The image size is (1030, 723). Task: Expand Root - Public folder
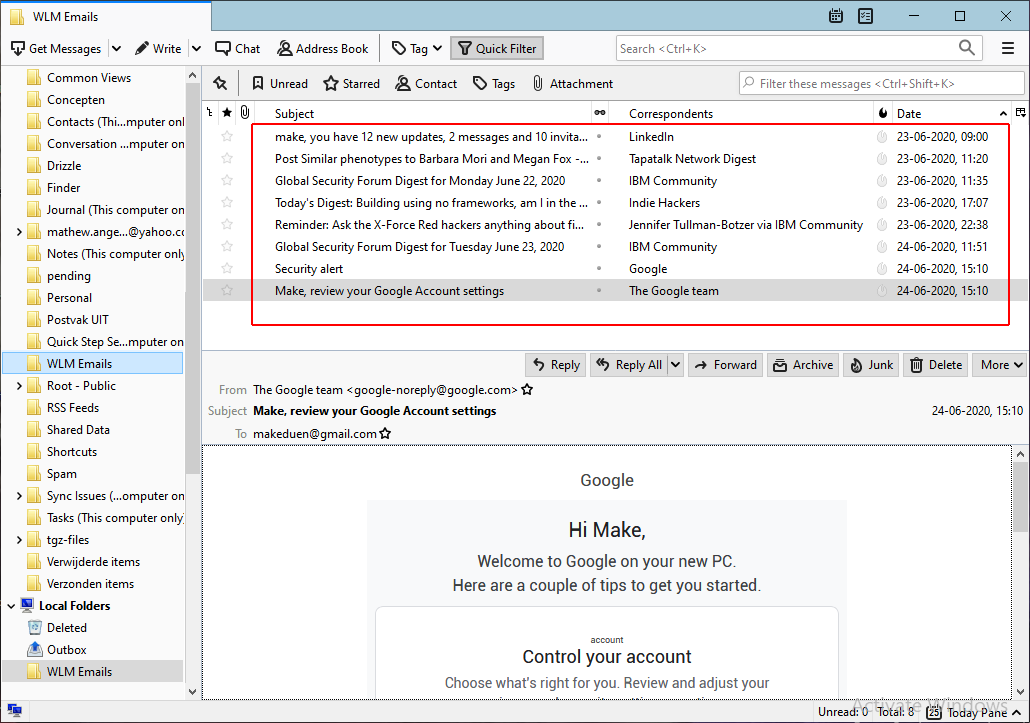(x=19, y=385)
